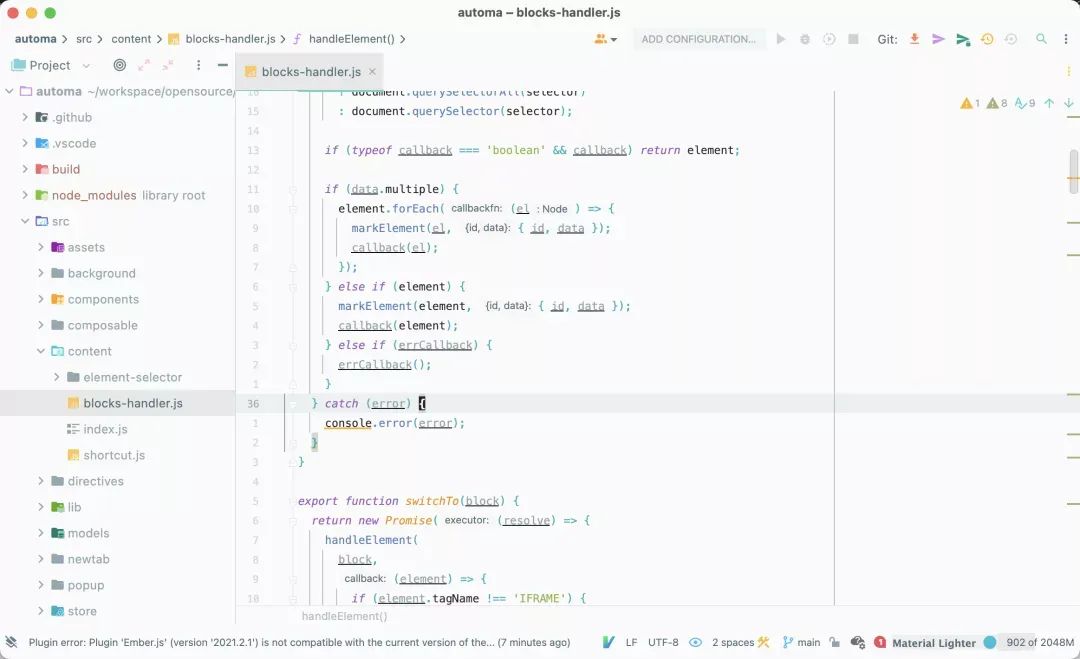Select the components folder

(x=103, y=299)
